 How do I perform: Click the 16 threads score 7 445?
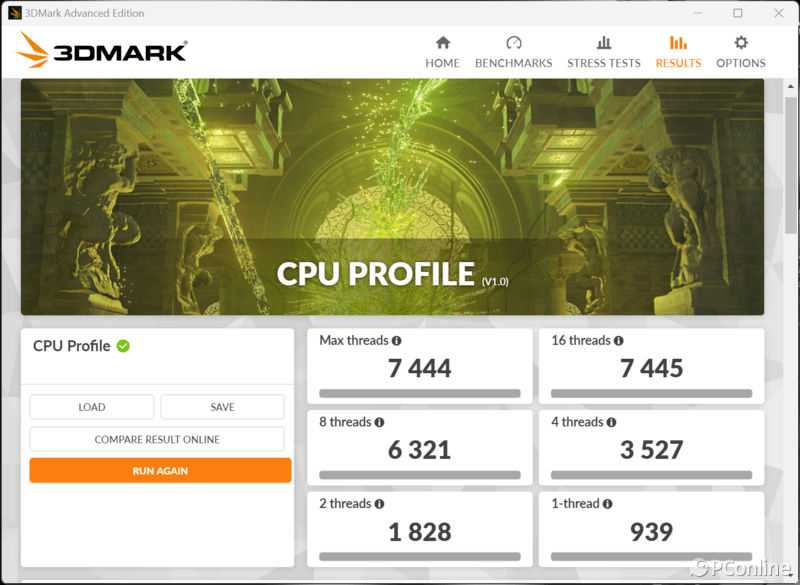coord(652,368)
